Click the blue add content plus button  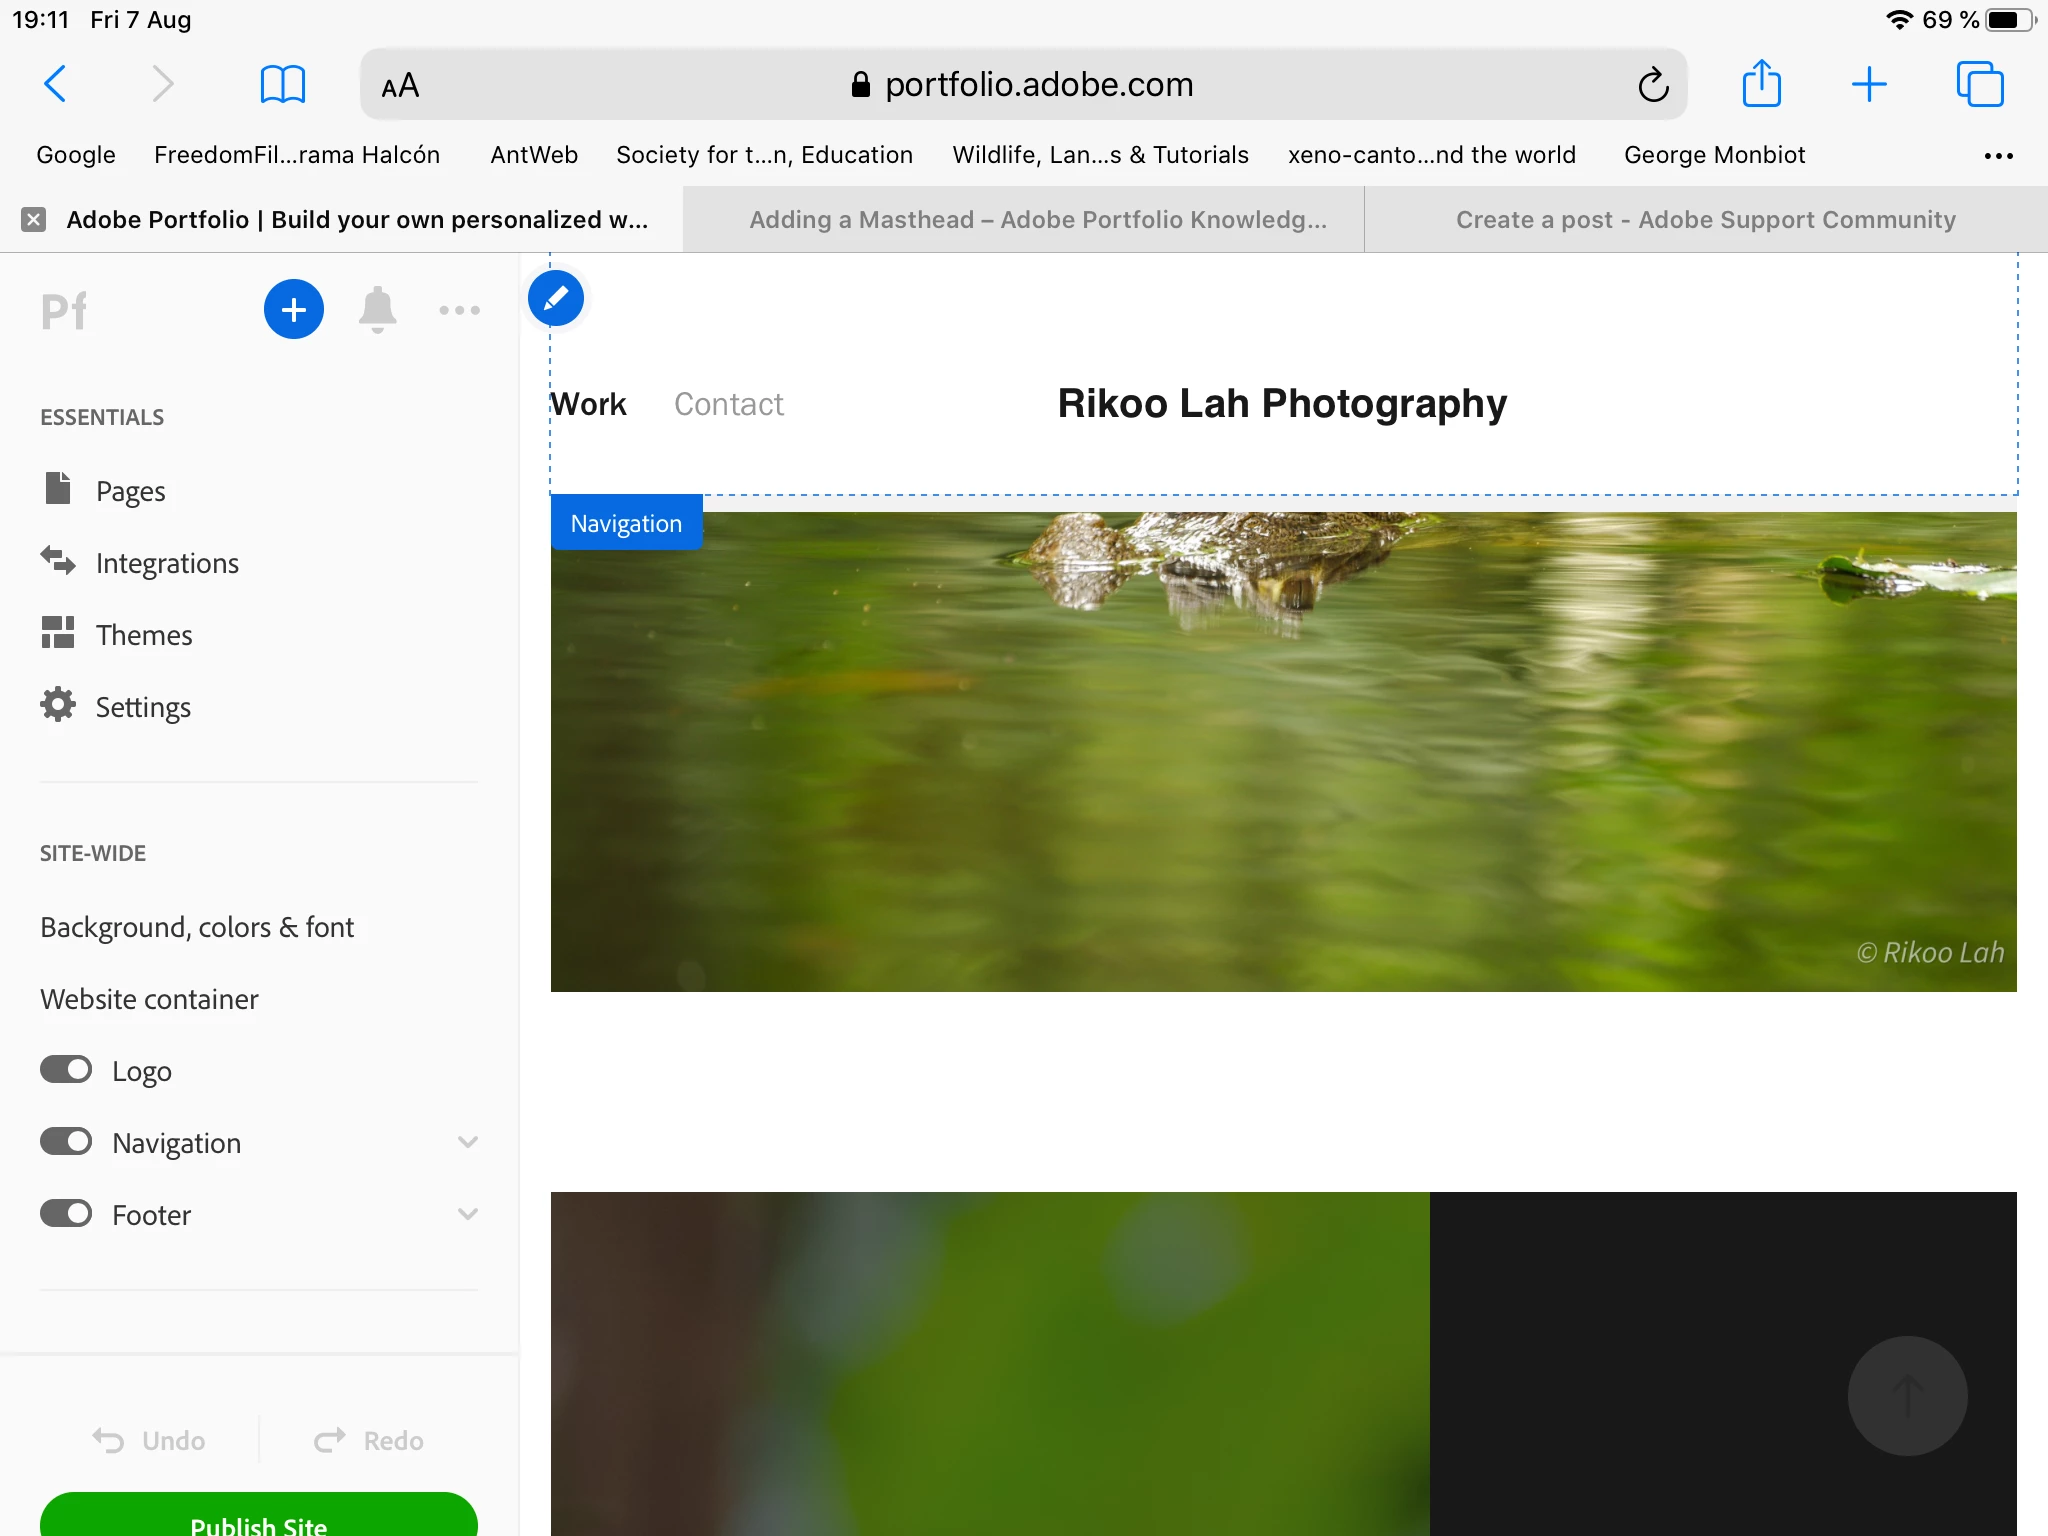pyautogui.click(x=293, y=309)
